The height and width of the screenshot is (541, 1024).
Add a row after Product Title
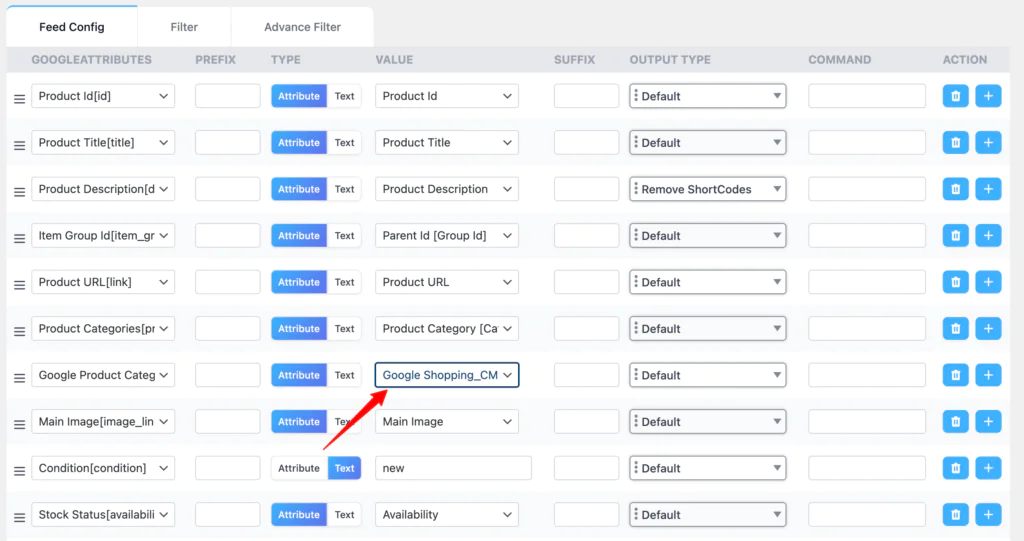coord(988,142)
